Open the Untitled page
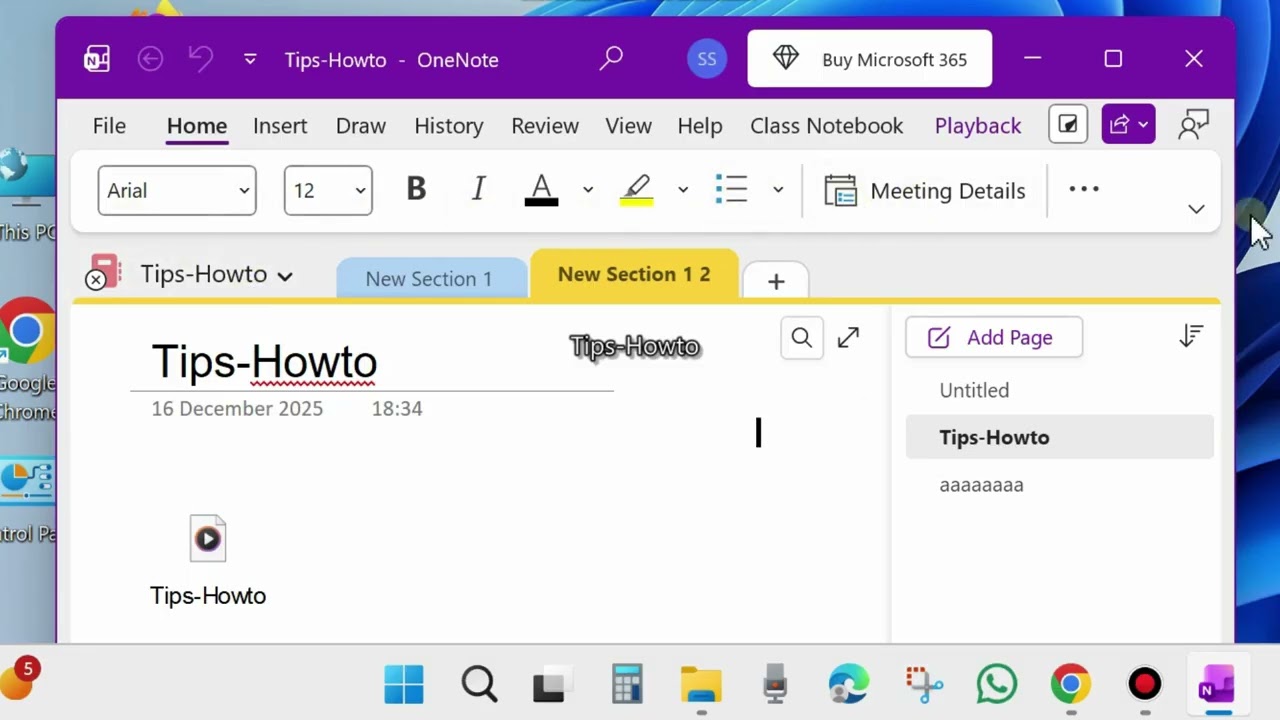Screen dimensions: 1280x720 [x=1060, y=390]
